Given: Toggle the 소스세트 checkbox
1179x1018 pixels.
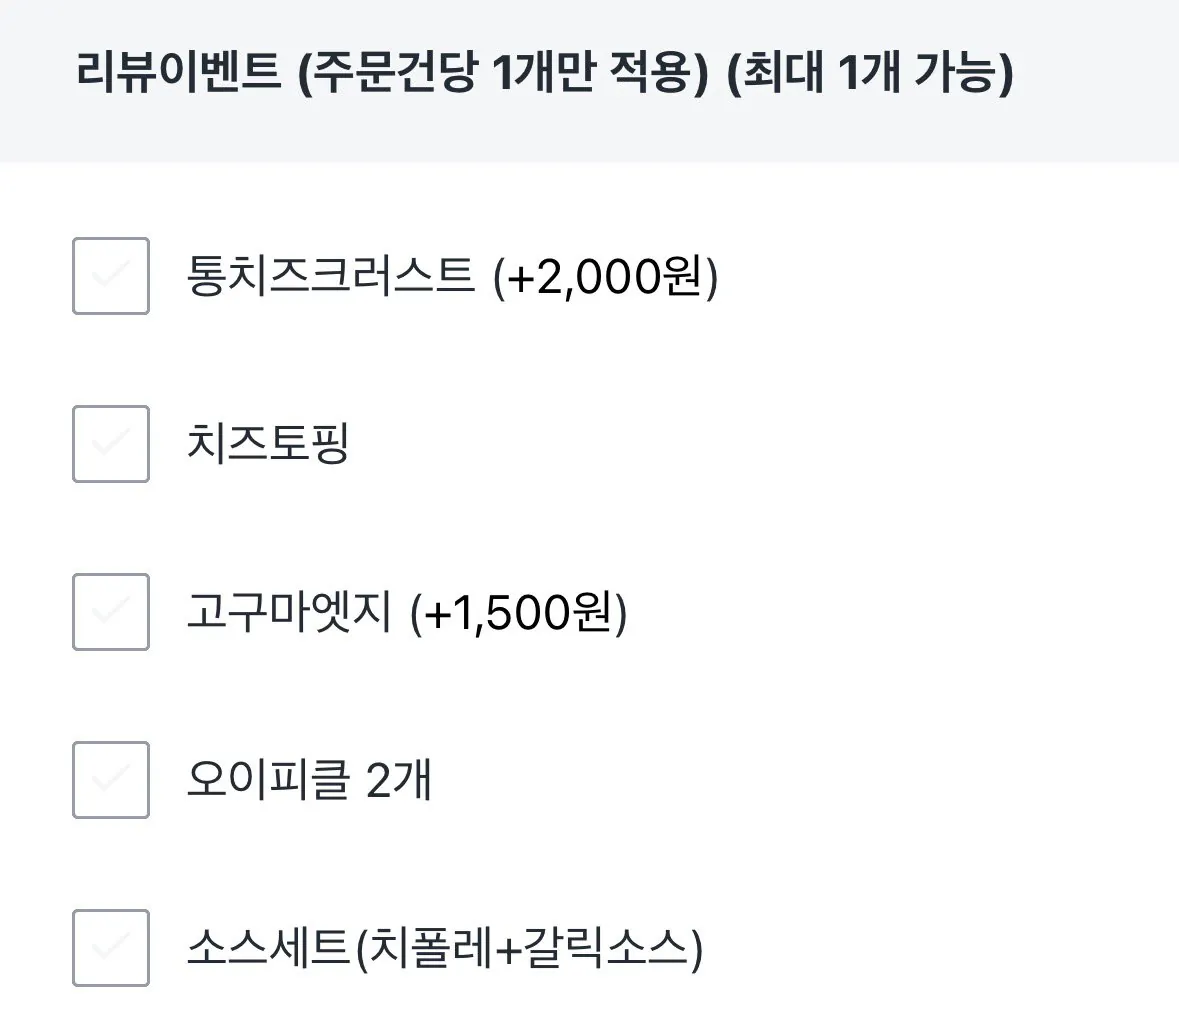Looking at the screenshot, I should (111, 948).
